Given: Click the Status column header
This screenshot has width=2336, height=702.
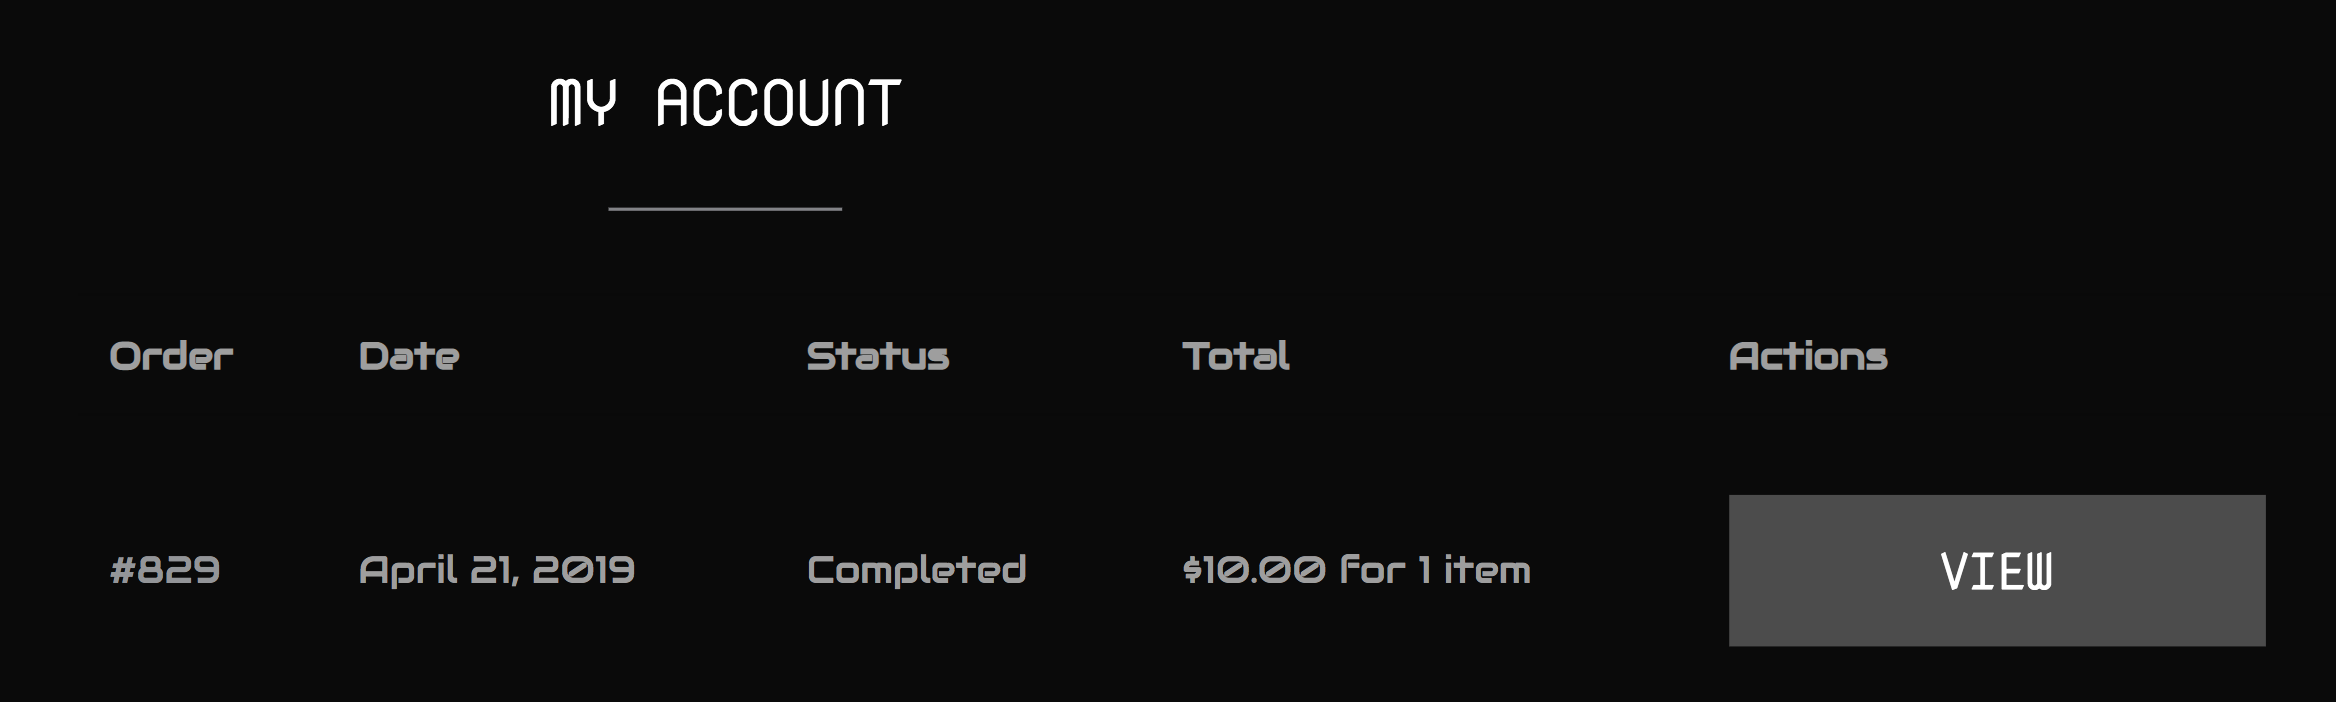Looking at the screenshot, I should tap(878, 356).
